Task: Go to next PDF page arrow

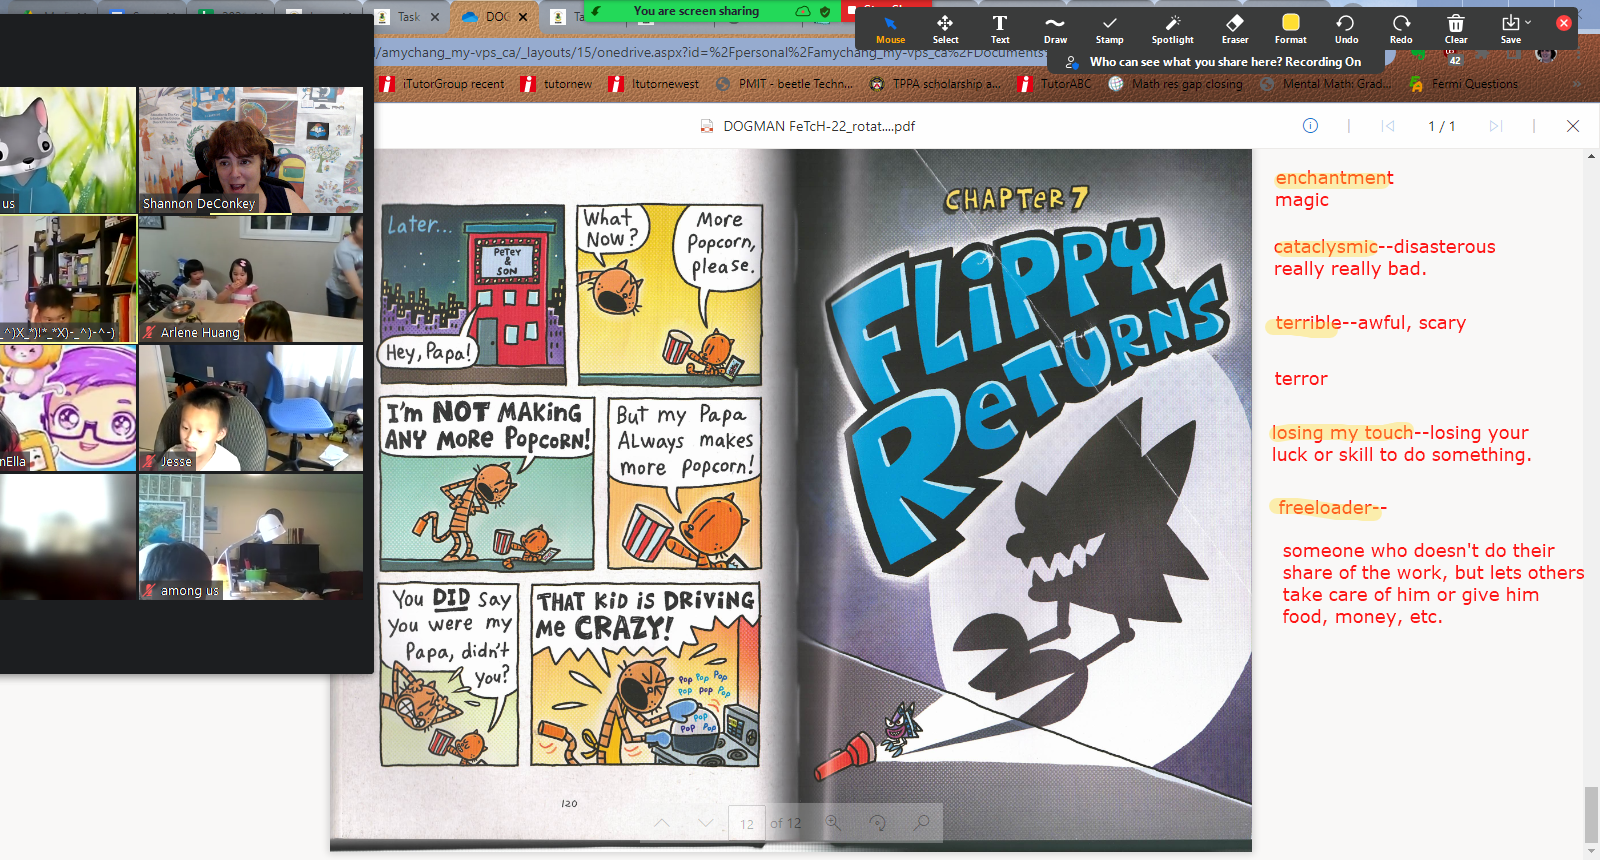Action: click(x=706, y=823)
